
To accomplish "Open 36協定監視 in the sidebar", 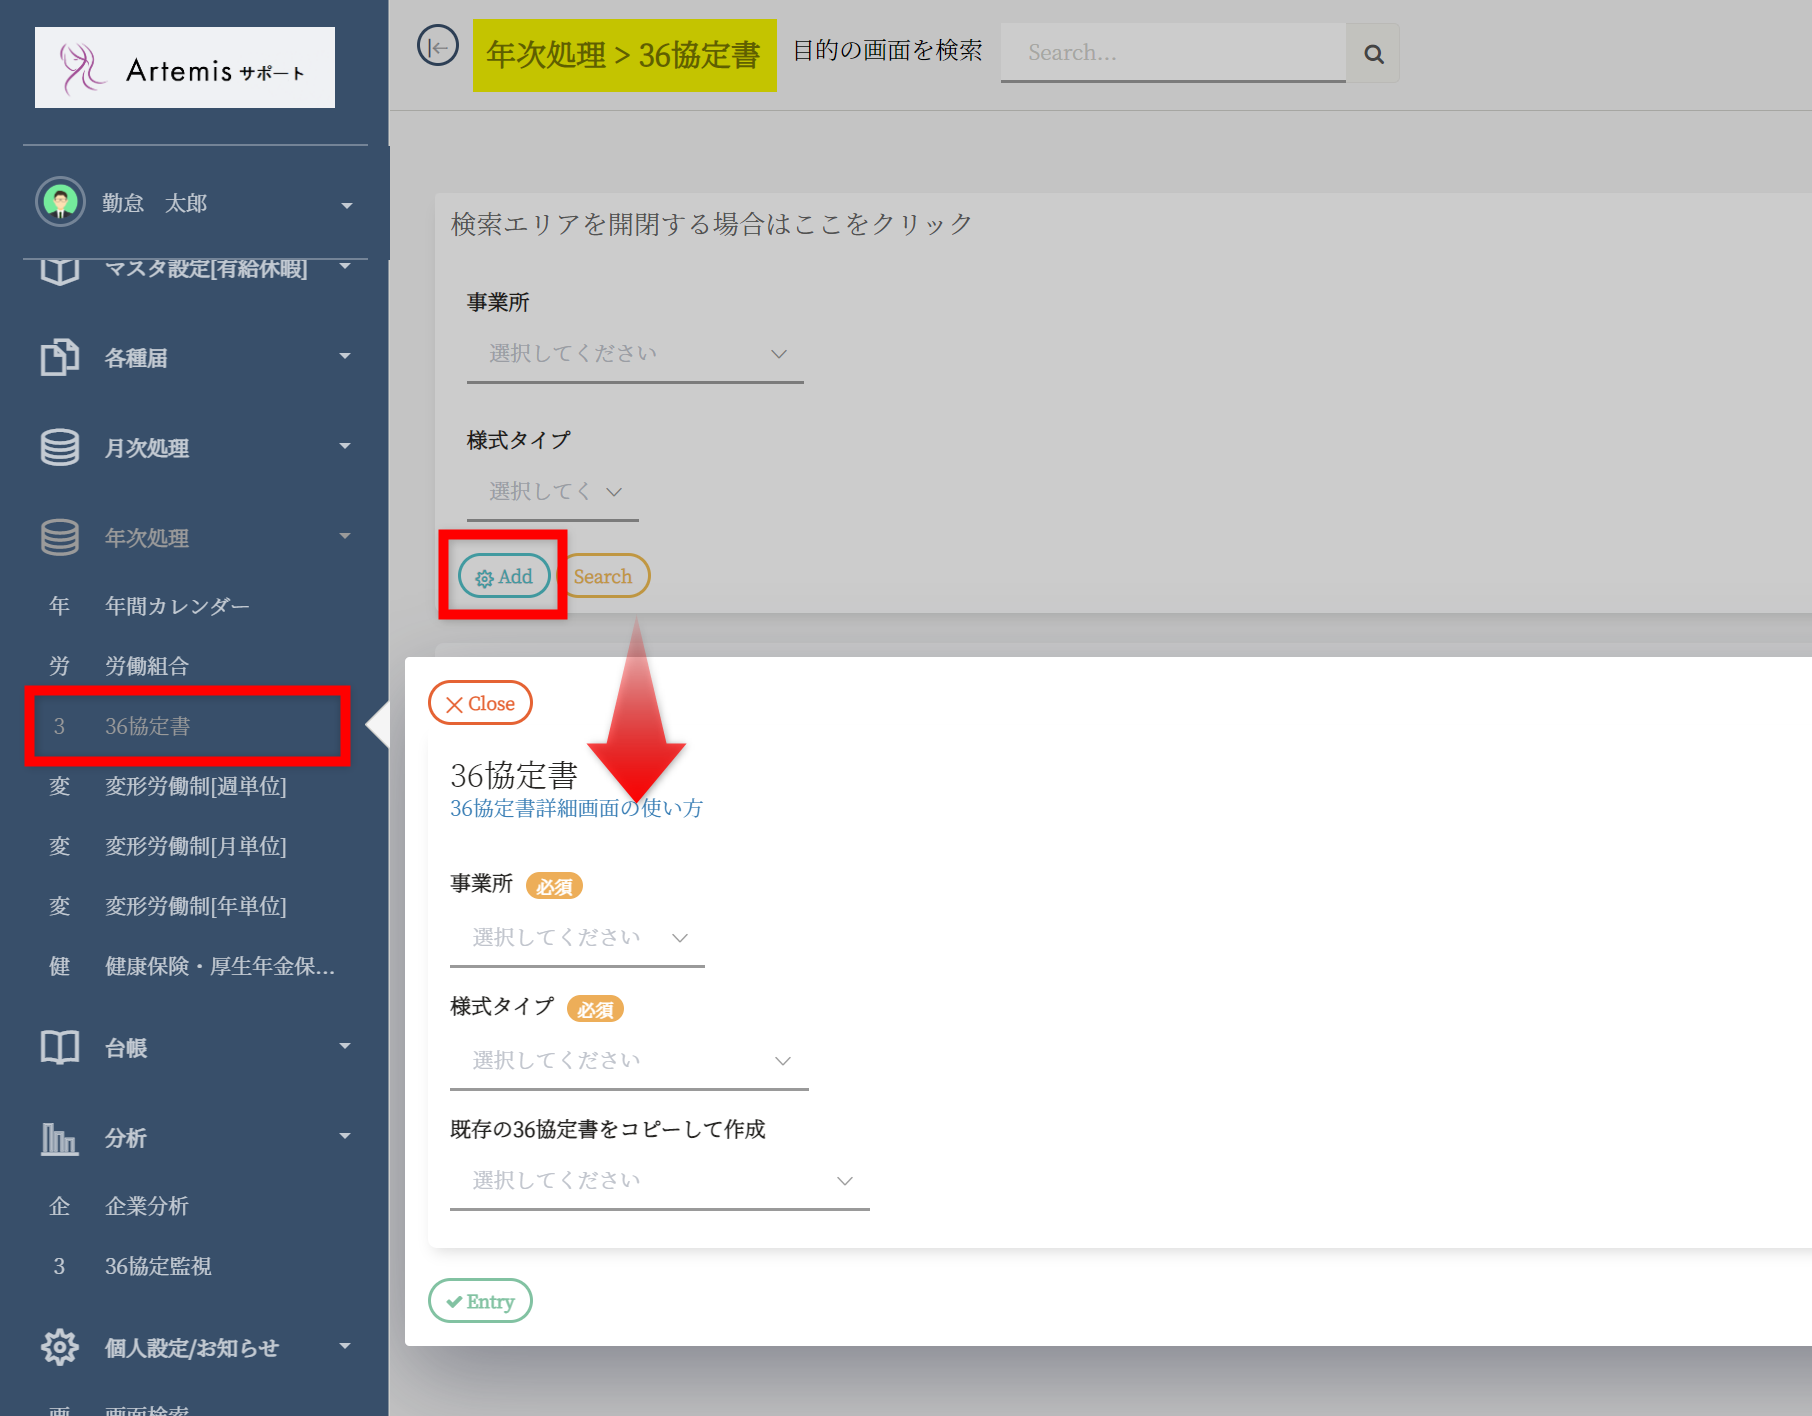I will pyautogui.click(x=158, y=1266).
